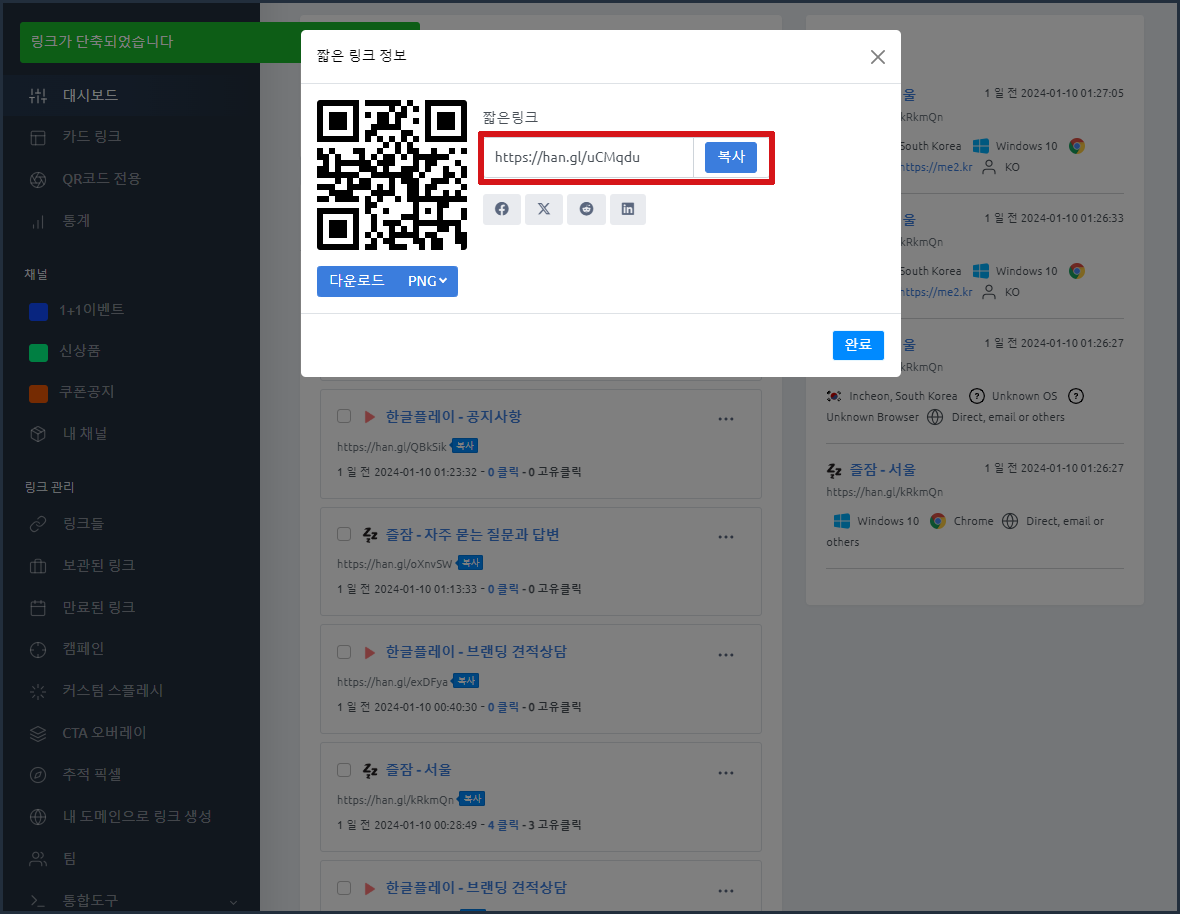Open options menu for 즐잠 - 자주 묻는 질문과 답변

[725, 537]
